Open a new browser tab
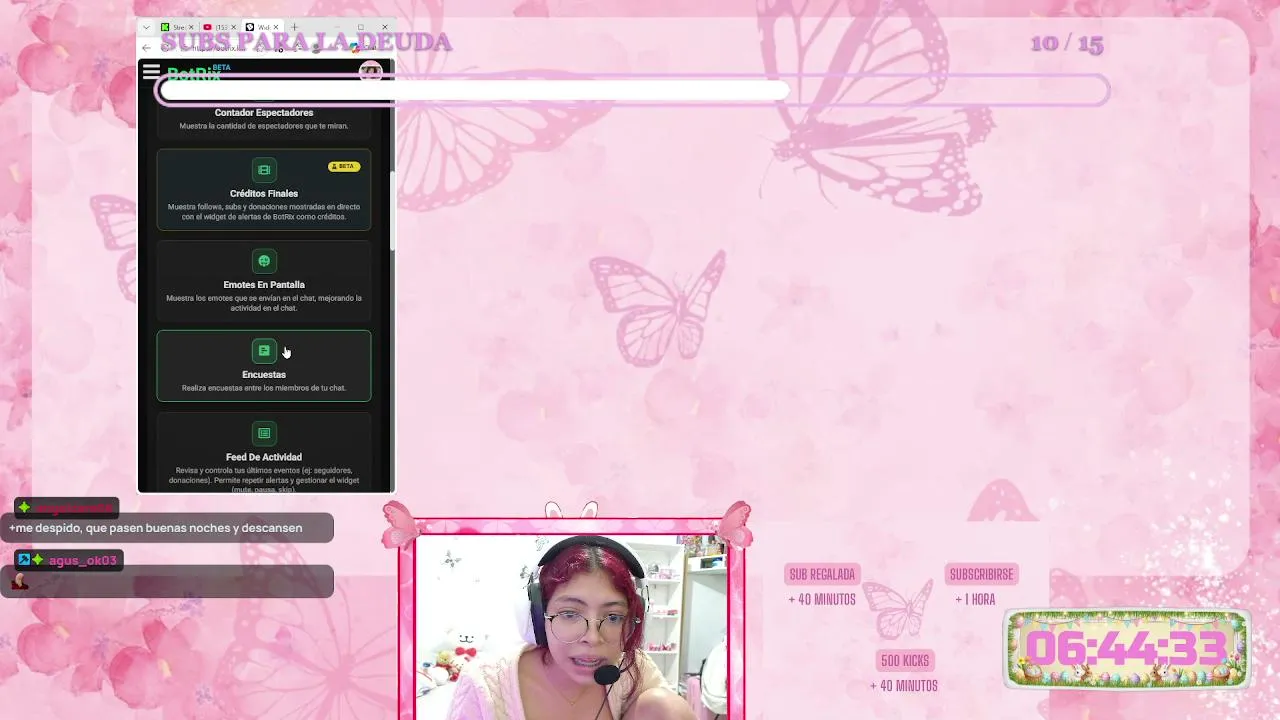Screen dimensions: 1280x720 point(294,27)
